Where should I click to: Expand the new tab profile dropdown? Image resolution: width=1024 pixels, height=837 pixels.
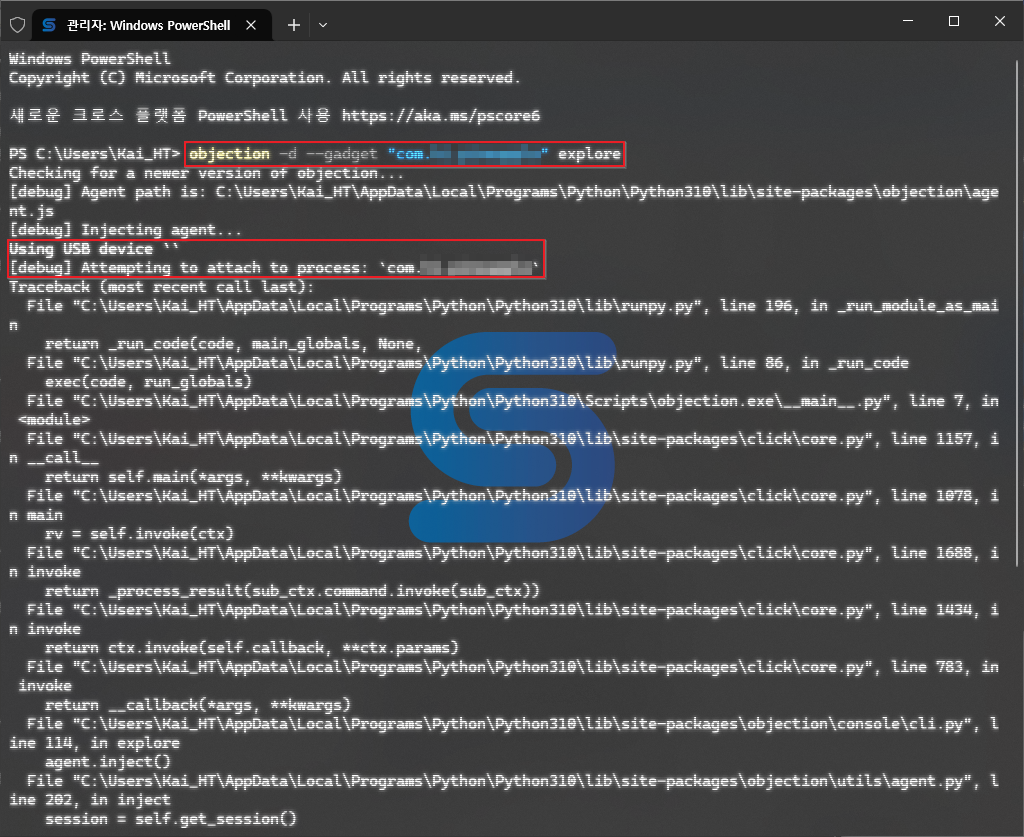323,25
